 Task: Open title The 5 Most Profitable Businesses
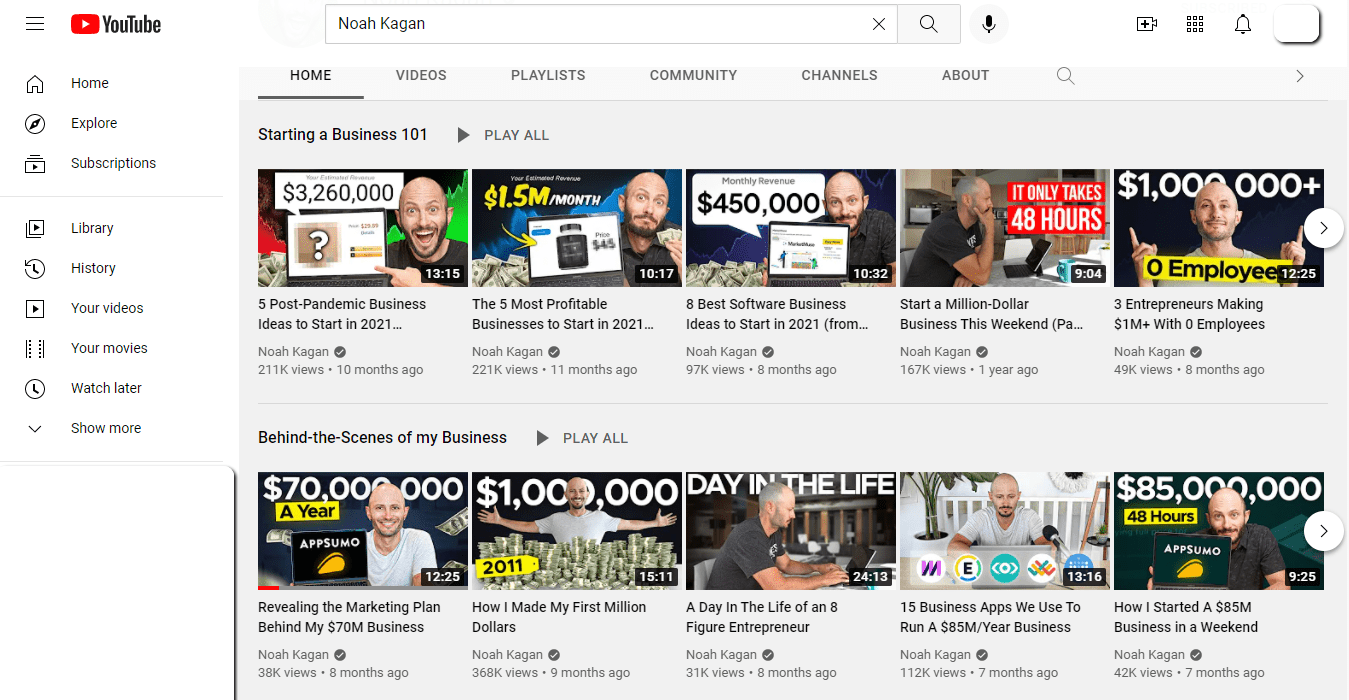(x=563, y=314)
